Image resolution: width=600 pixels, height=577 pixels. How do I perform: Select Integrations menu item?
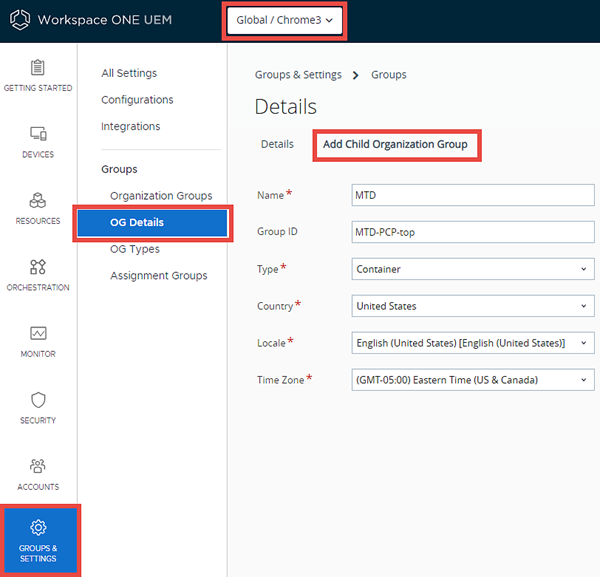[130, 126]
